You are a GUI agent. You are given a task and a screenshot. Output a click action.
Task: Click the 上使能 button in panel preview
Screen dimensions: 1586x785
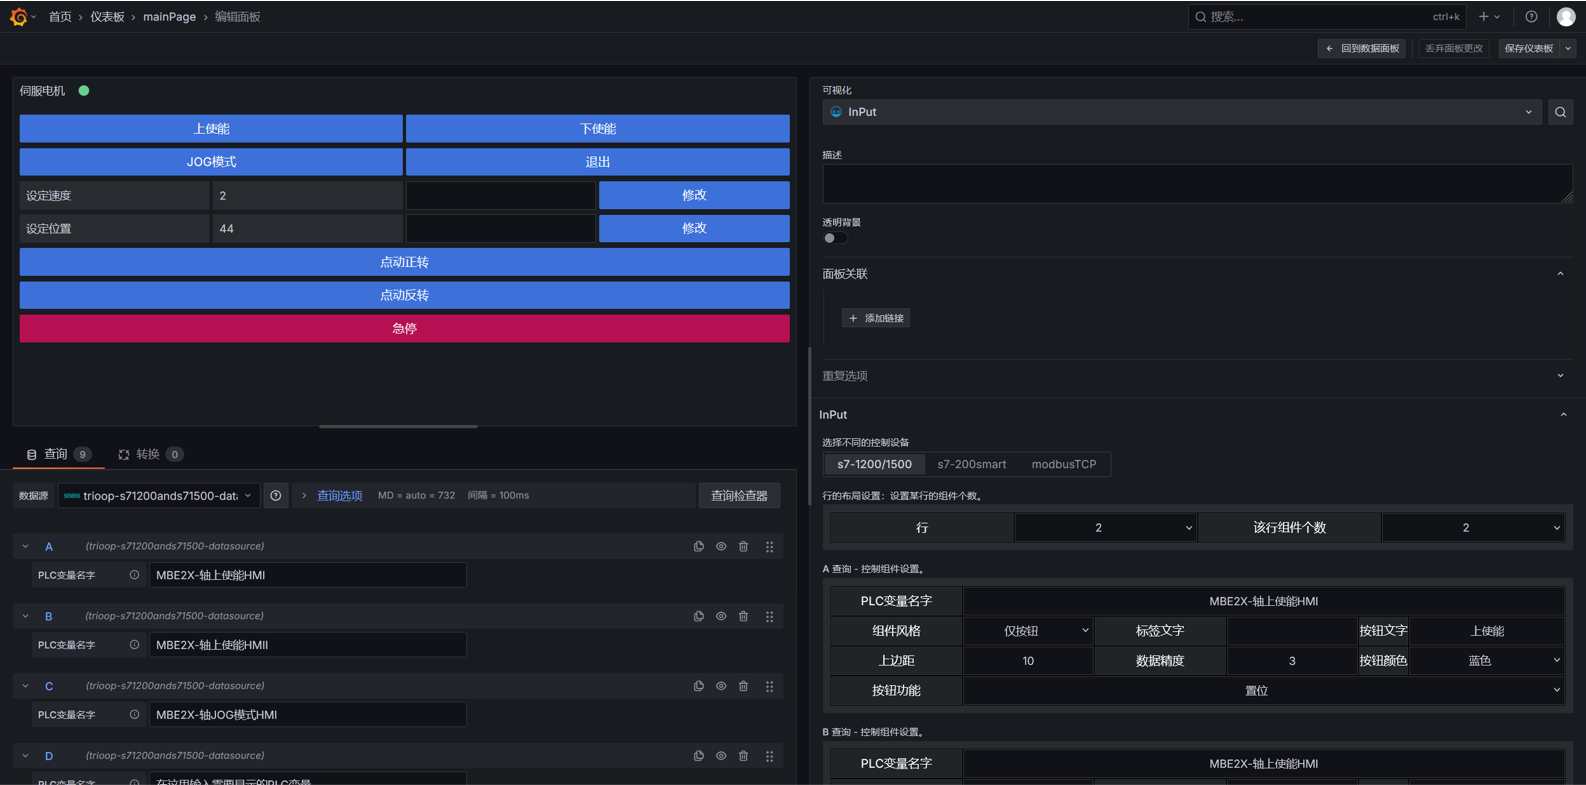point(211,129)
